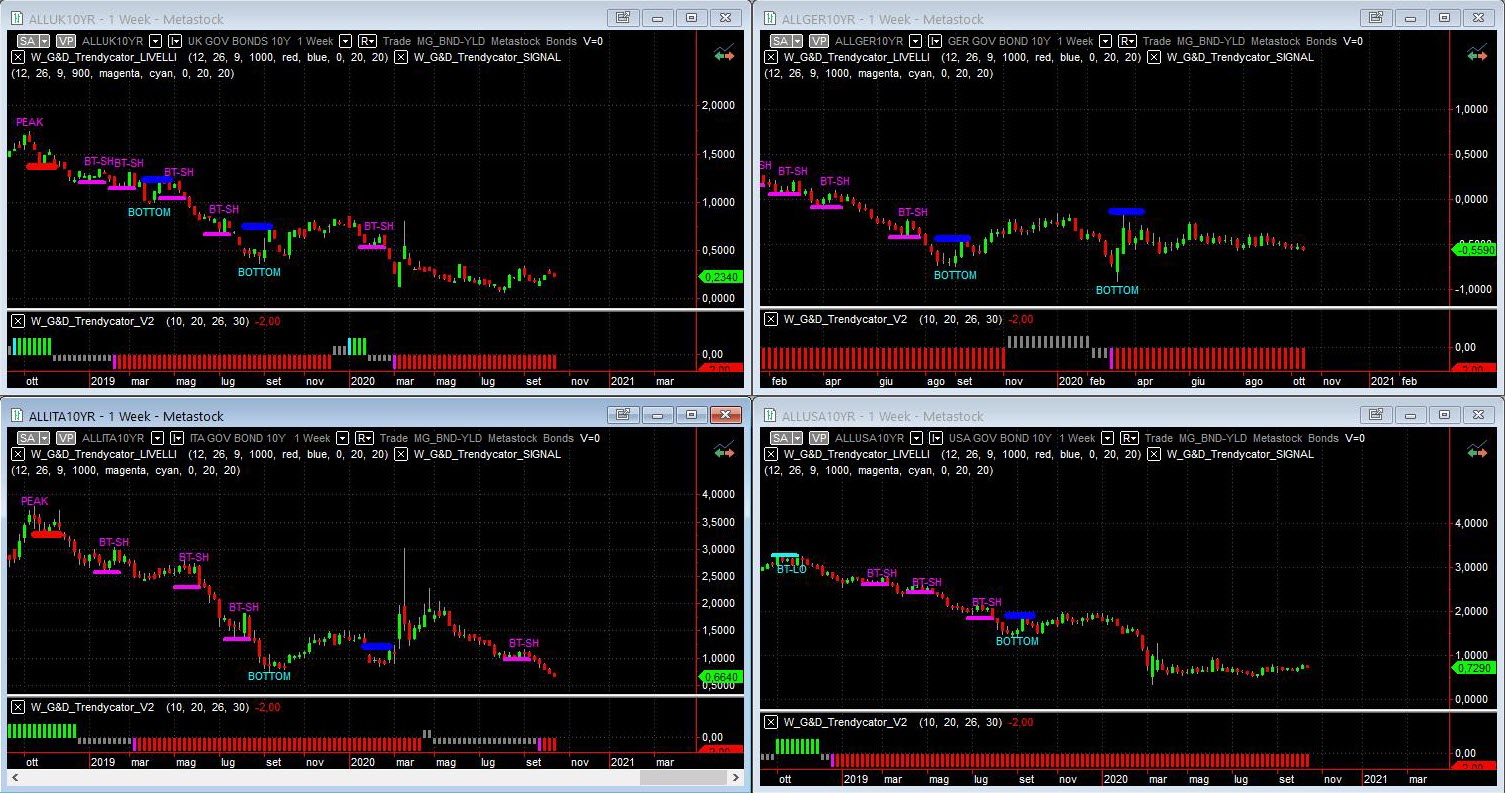Remove Trendycator_SIGNAL indicator in ALLUK10YR chart

coord(401,57)
